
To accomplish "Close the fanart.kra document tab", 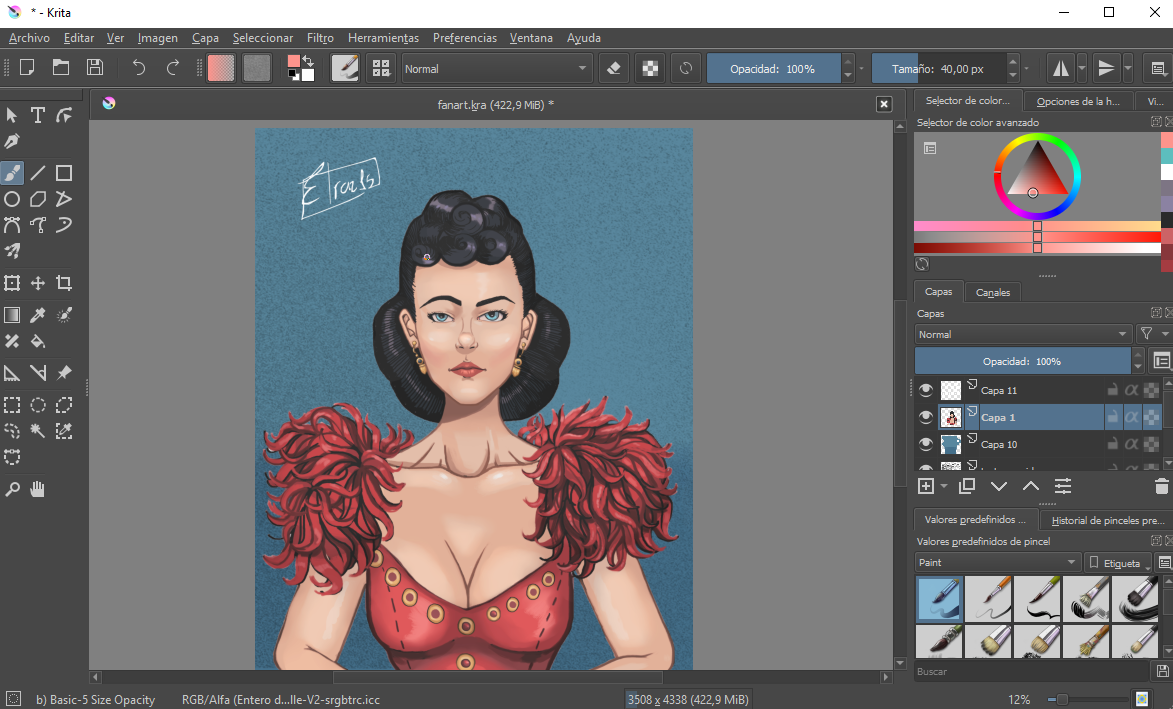I will coord(883,104).
